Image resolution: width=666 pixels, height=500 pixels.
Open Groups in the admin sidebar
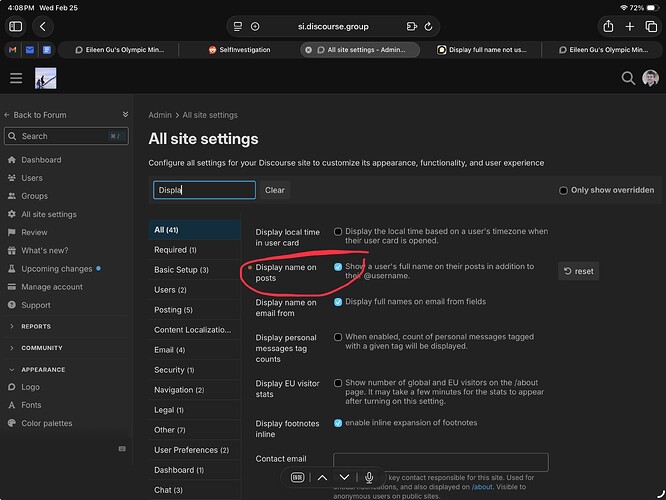[34, 196]
